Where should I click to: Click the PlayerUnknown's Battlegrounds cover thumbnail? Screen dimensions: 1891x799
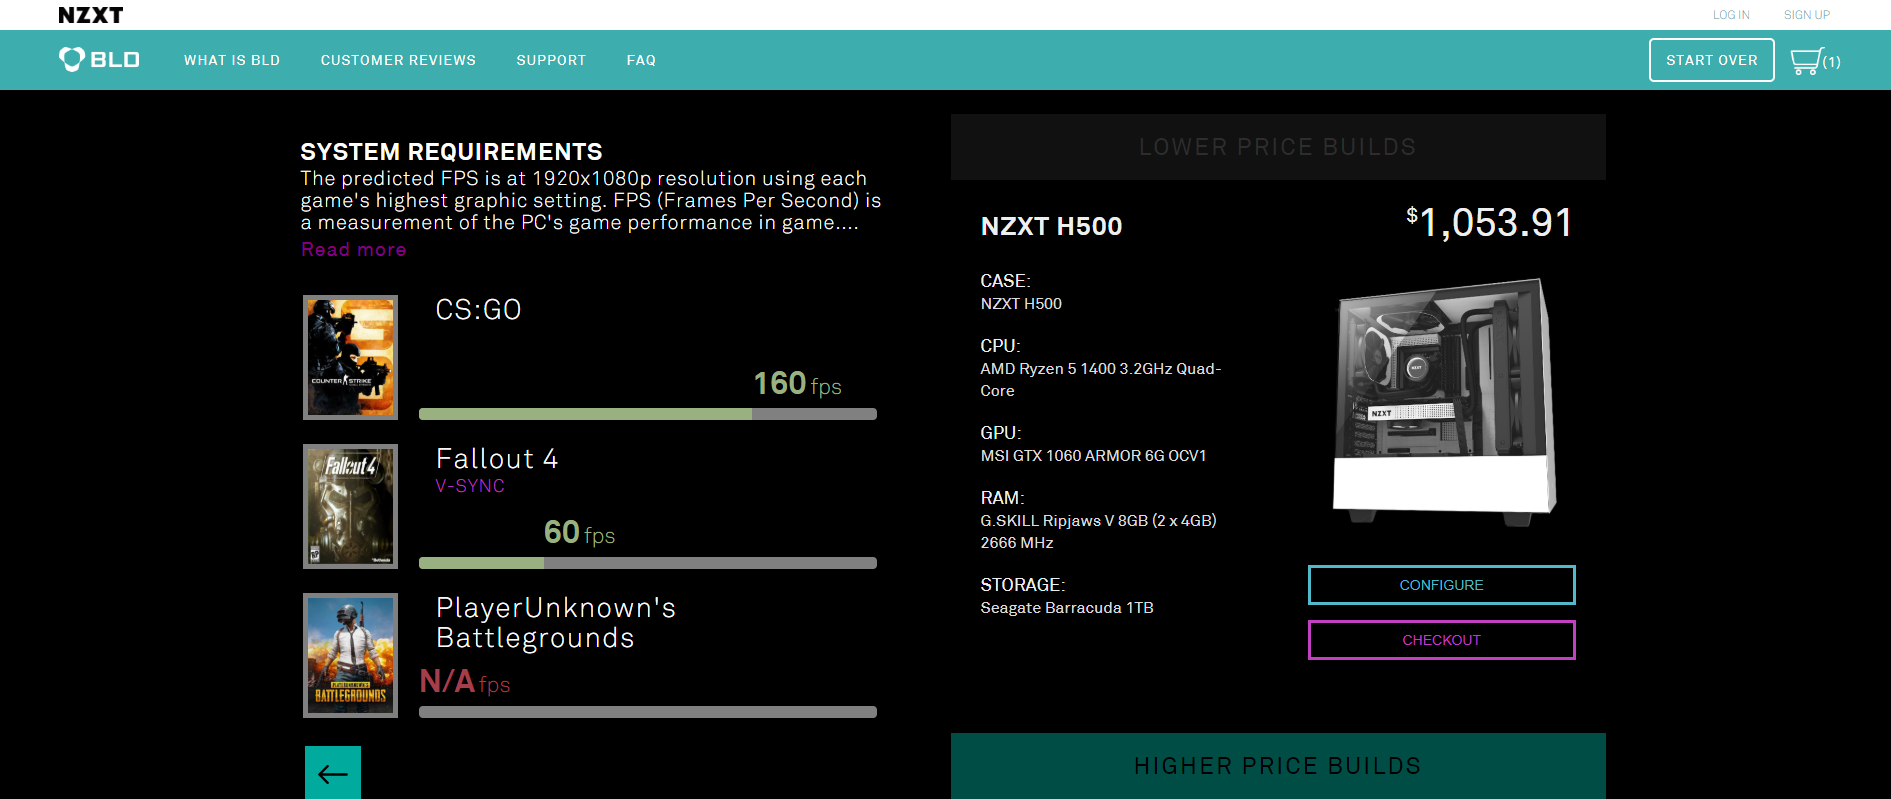point(350,655)
